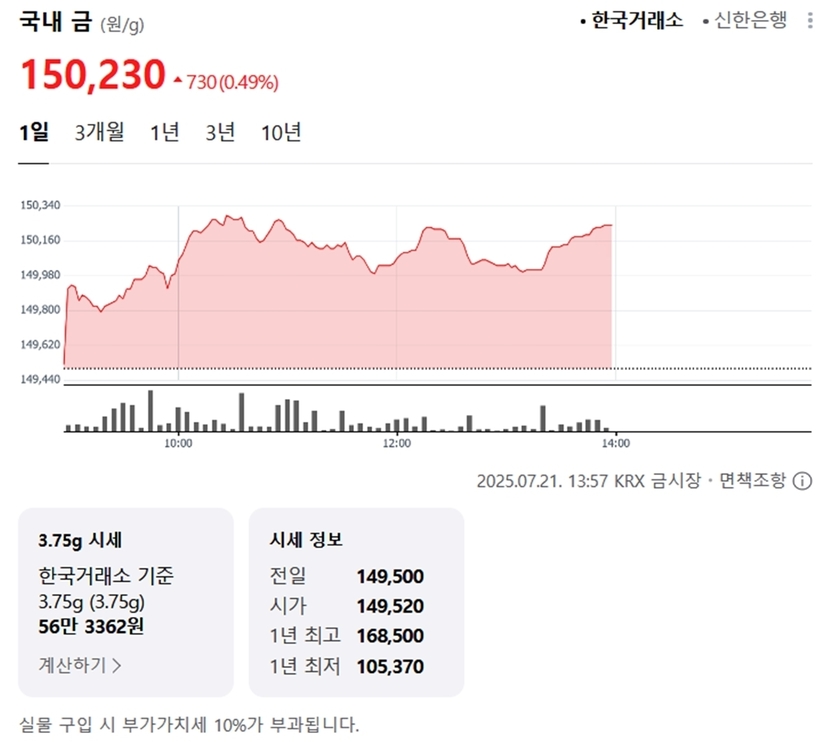Click the 12:00 time axis label
Viewport: 830px width, 742px height.
coord(397,443)
